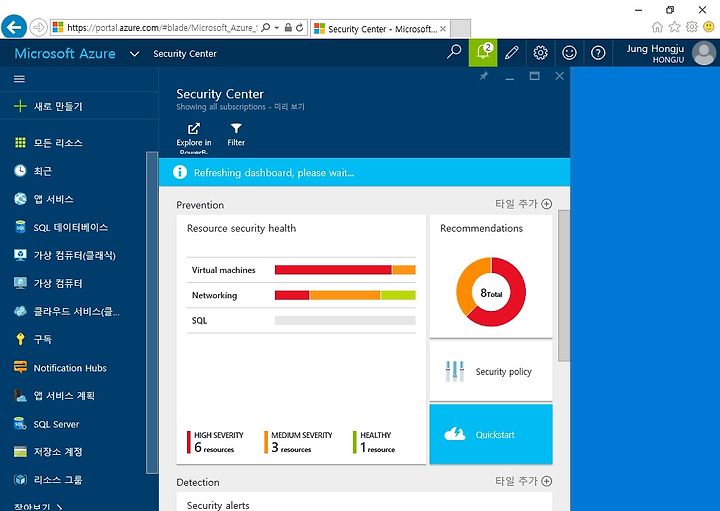Open the Security policy tile
The image size is (720, 511).
[x=491, y=371]
